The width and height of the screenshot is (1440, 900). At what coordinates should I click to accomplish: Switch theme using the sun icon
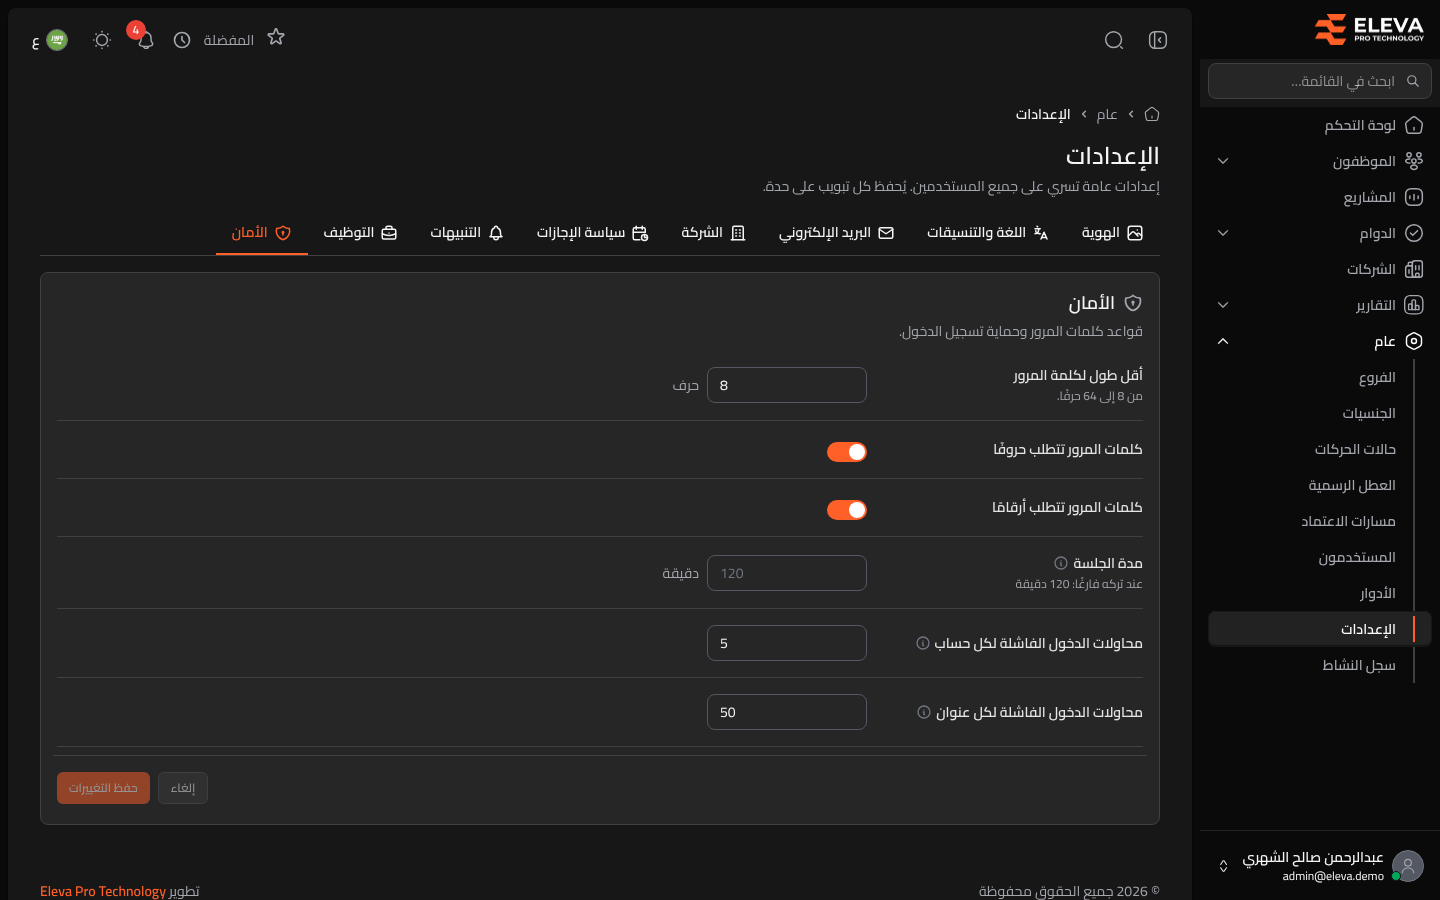[x=102, y=40]
